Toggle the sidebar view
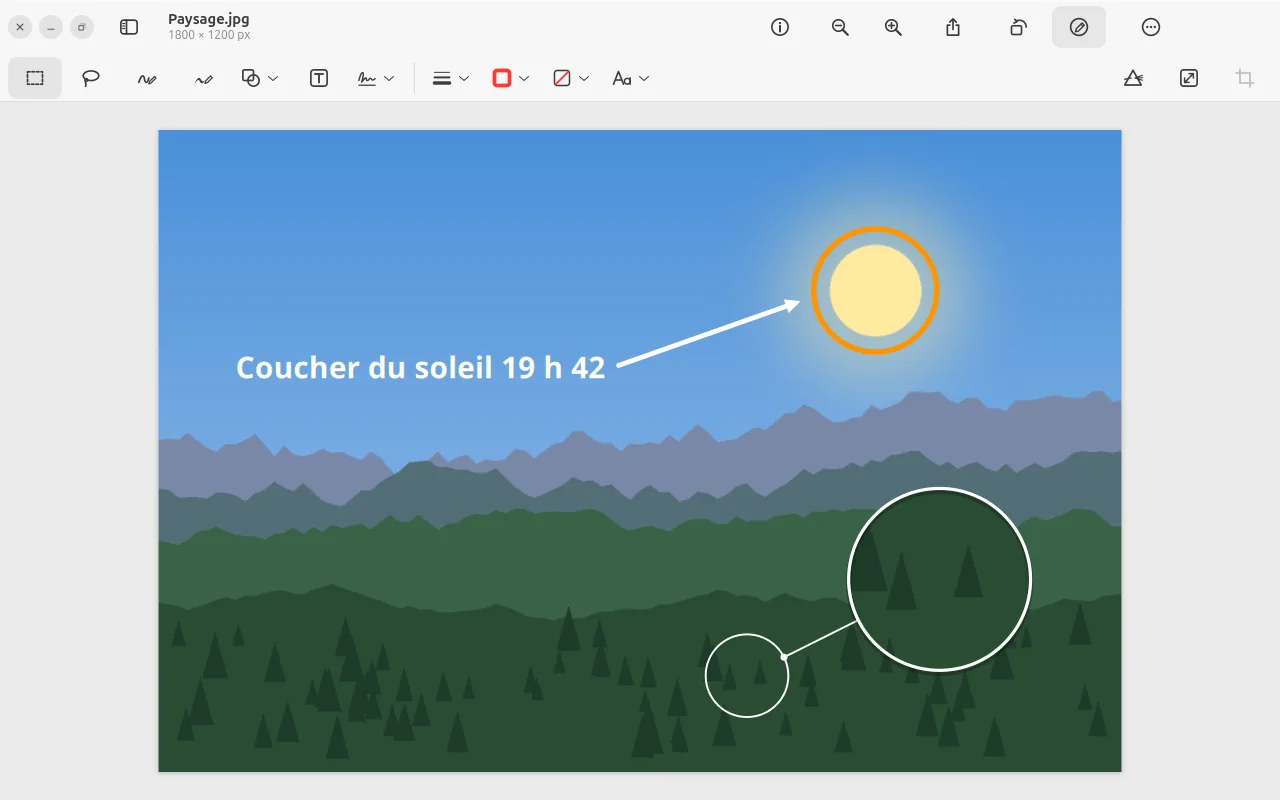 coord(129,27)
